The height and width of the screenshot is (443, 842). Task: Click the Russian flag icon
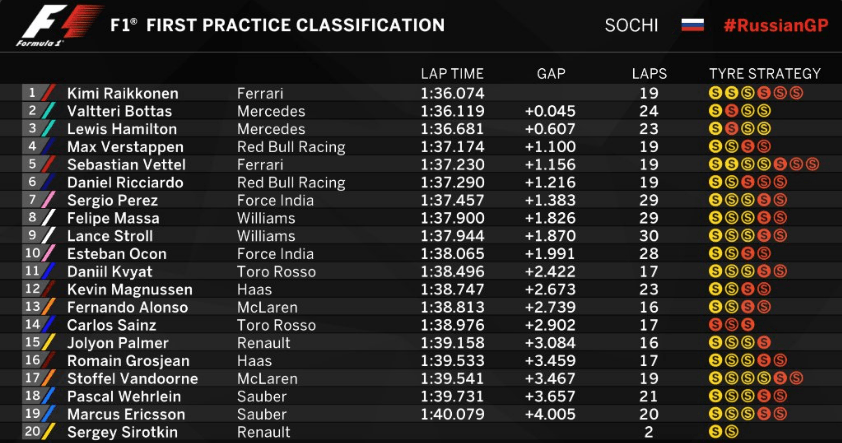coord(692,25)
